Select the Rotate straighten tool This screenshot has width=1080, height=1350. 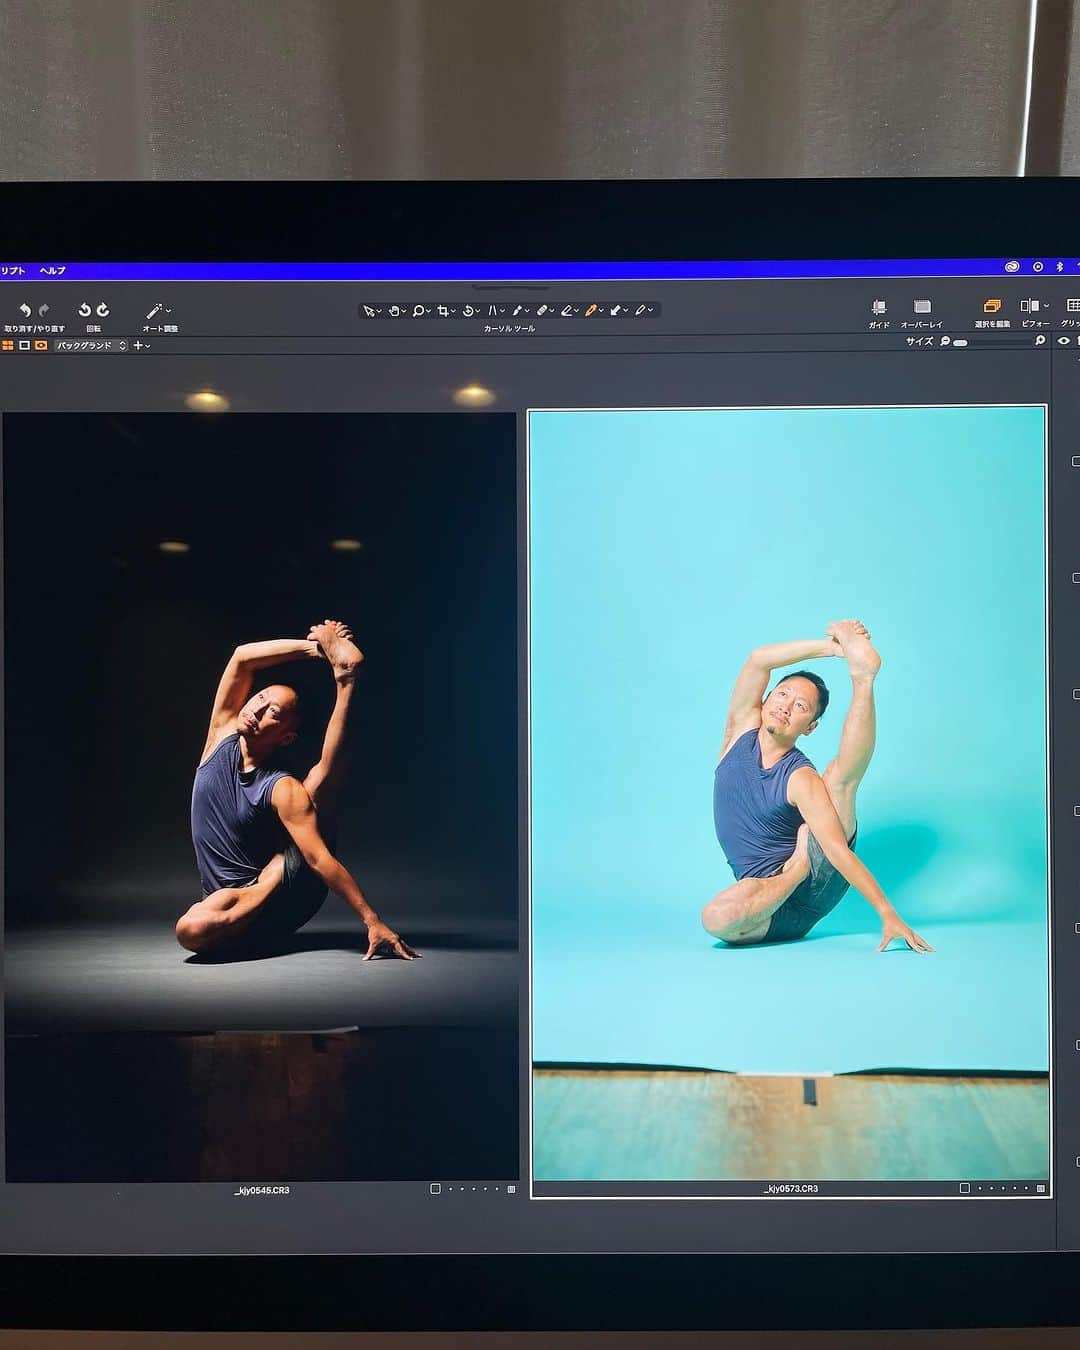pyautogui.click(x=468, y=311)
